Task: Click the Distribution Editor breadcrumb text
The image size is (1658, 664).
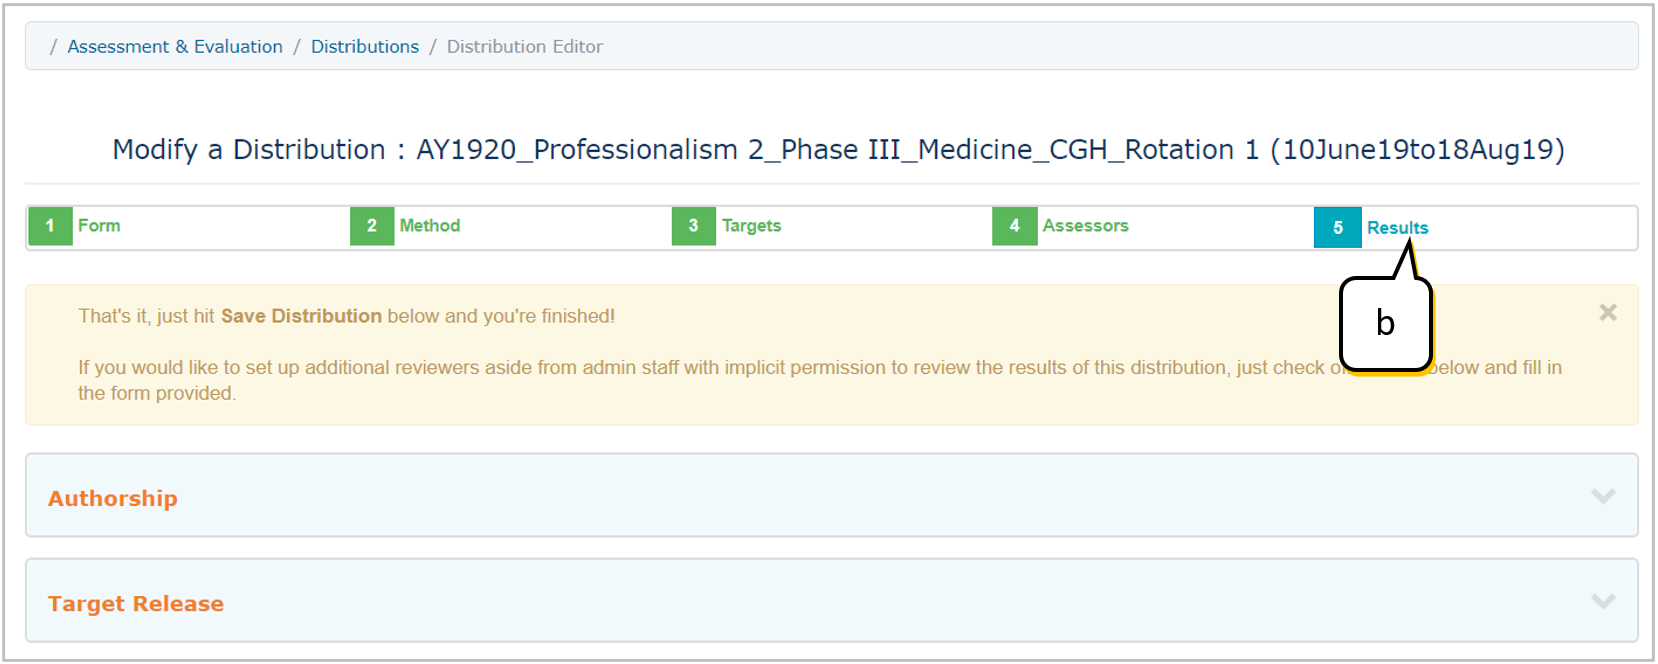Action: point(525,47)
